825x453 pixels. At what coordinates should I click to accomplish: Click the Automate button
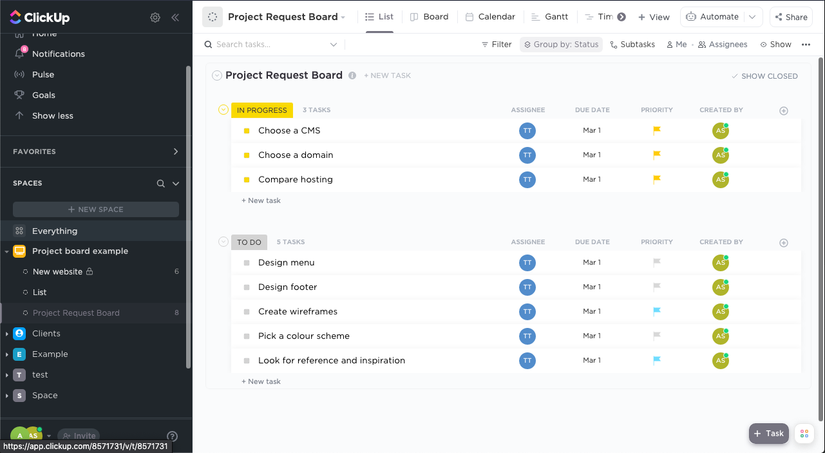(713, 17)
